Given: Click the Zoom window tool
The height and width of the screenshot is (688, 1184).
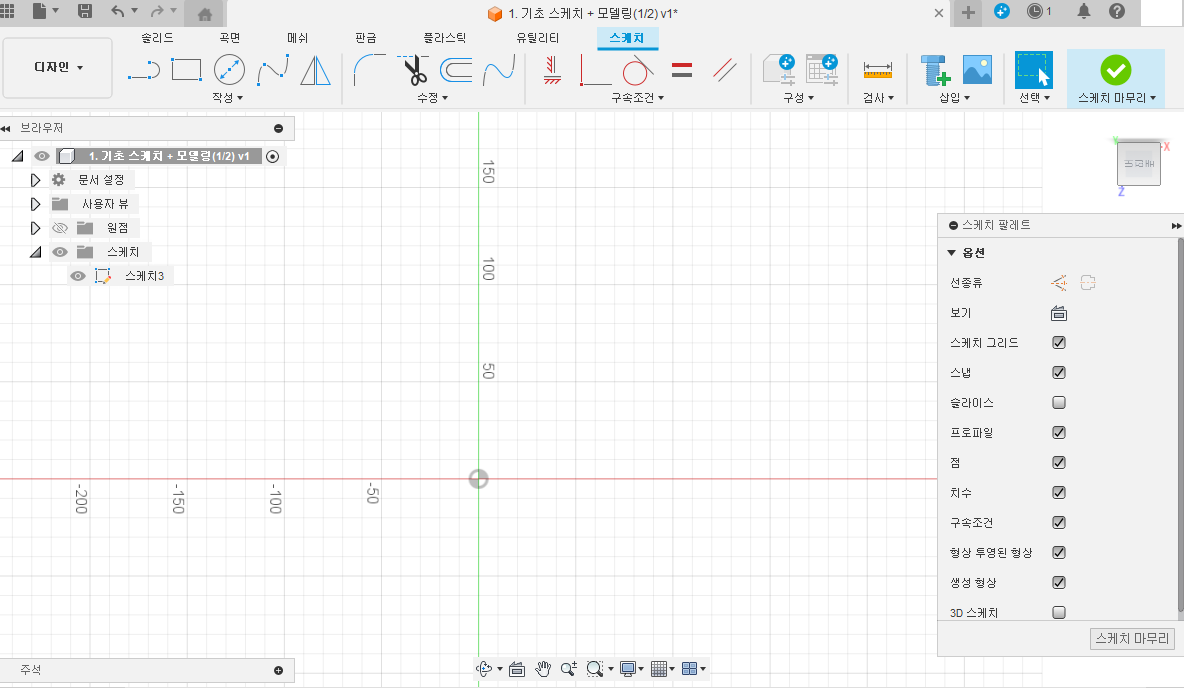Looking at the screenshot, I should 595,668.
